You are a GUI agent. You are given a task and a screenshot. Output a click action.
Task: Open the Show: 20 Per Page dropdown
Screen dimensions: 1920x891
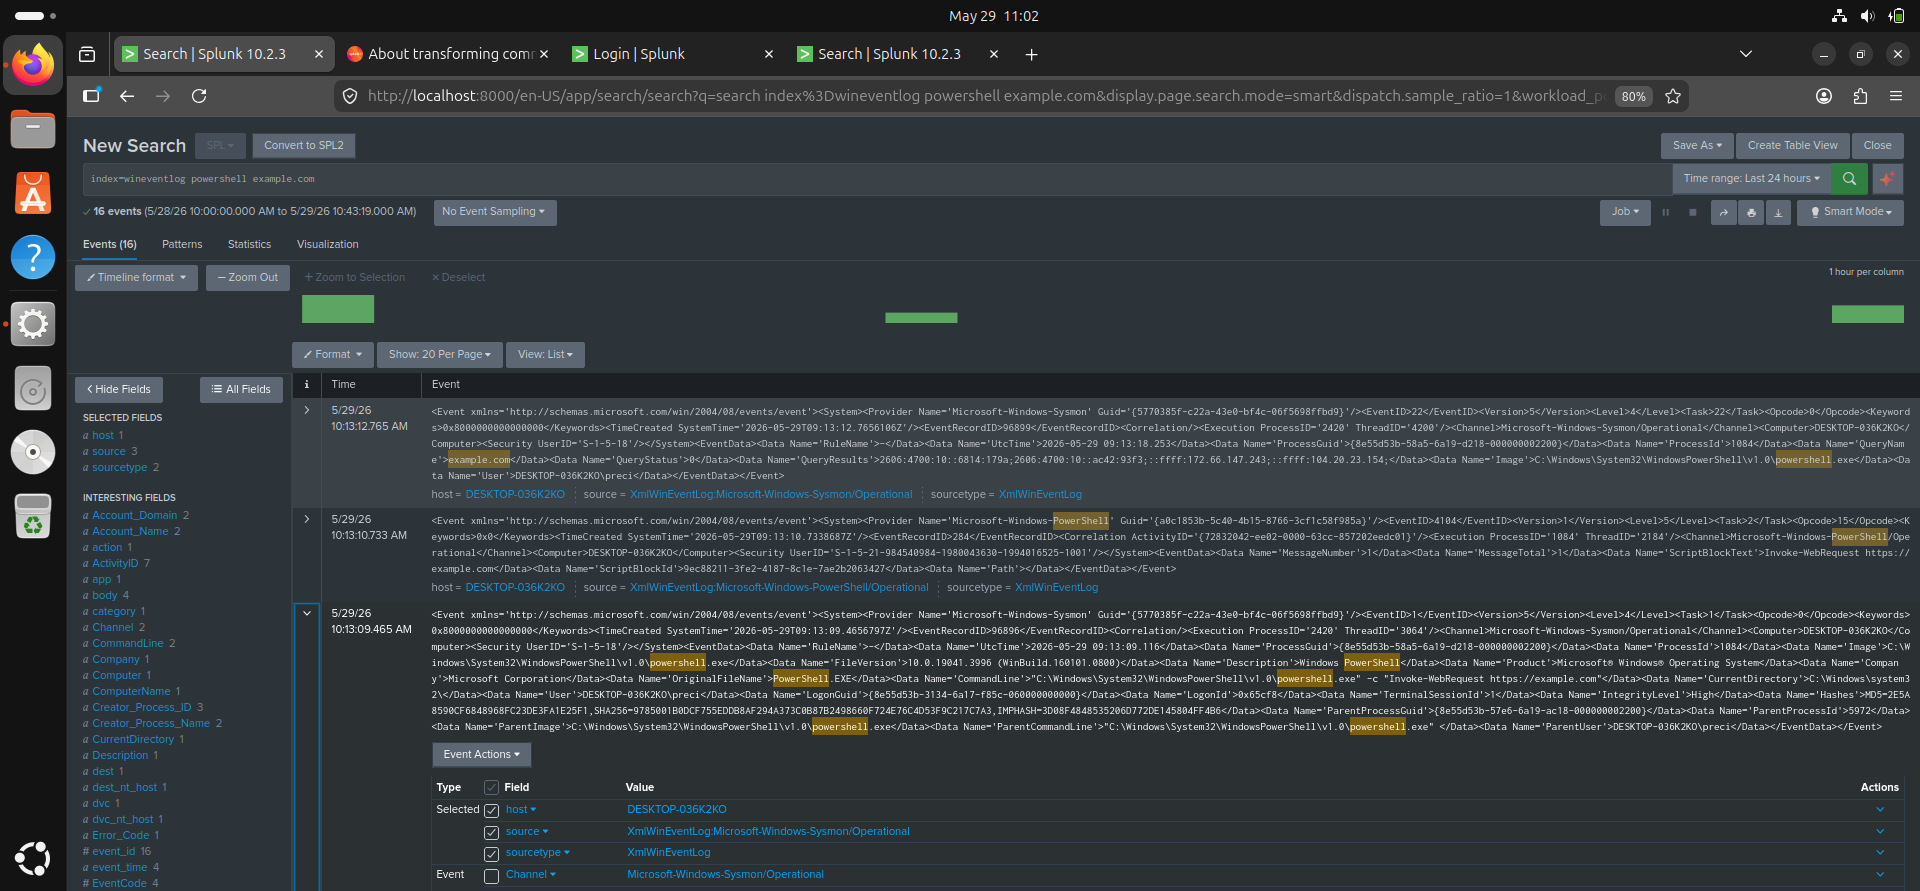[x=439, y=355]
